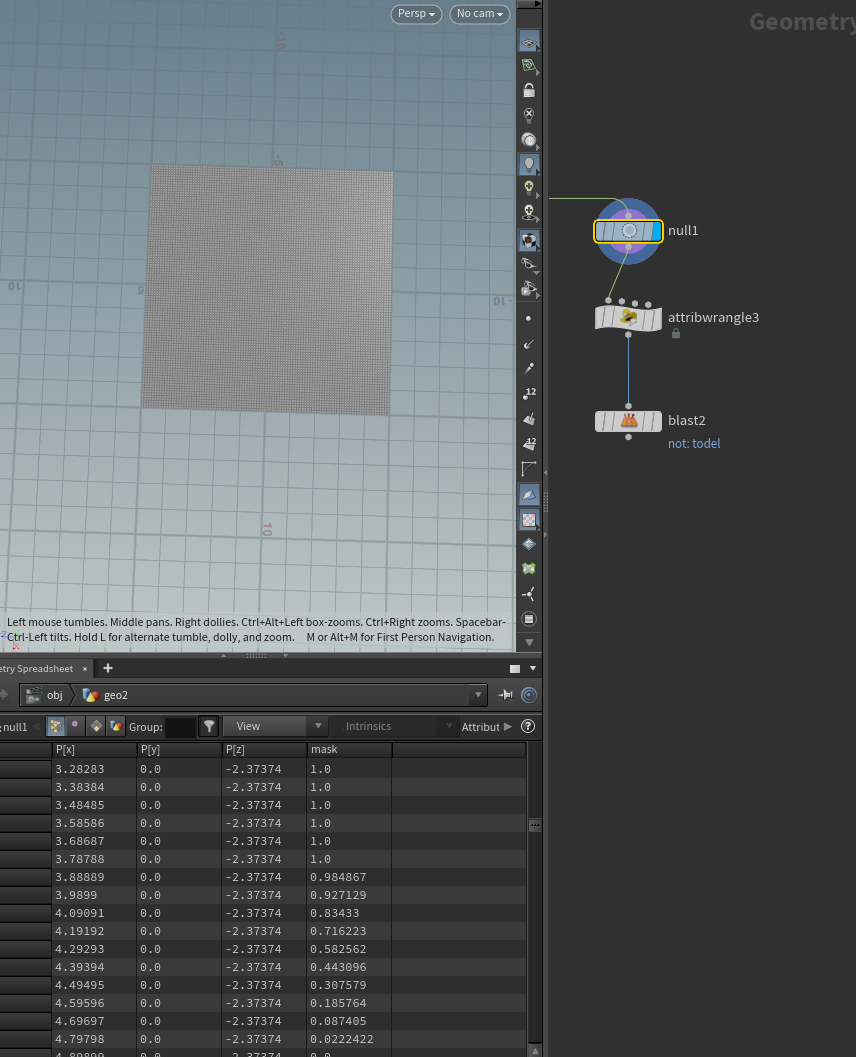Viewport: 856px width, 1057px height.
Task: Toggle the checkered cube materials display icon
Action: pos(529,240)
